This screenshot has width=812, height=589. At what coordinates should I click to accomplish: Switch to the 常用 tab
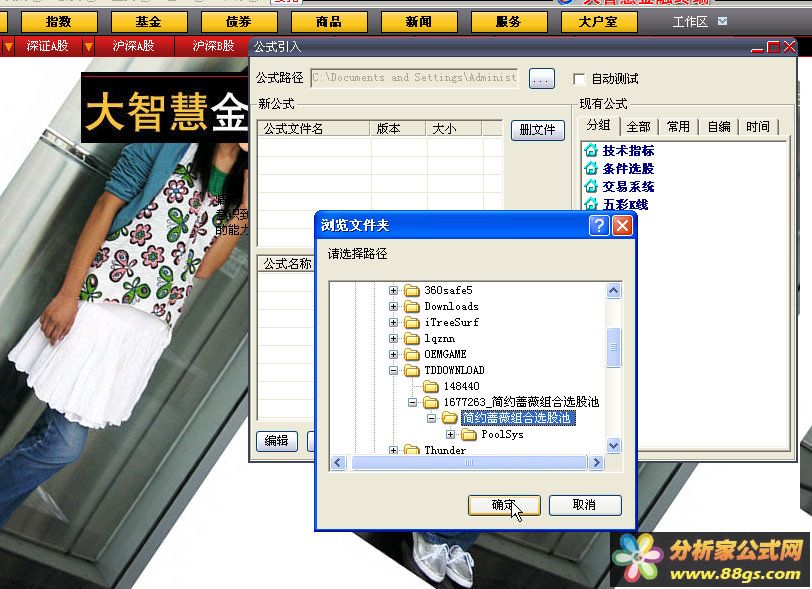[678, 127]
